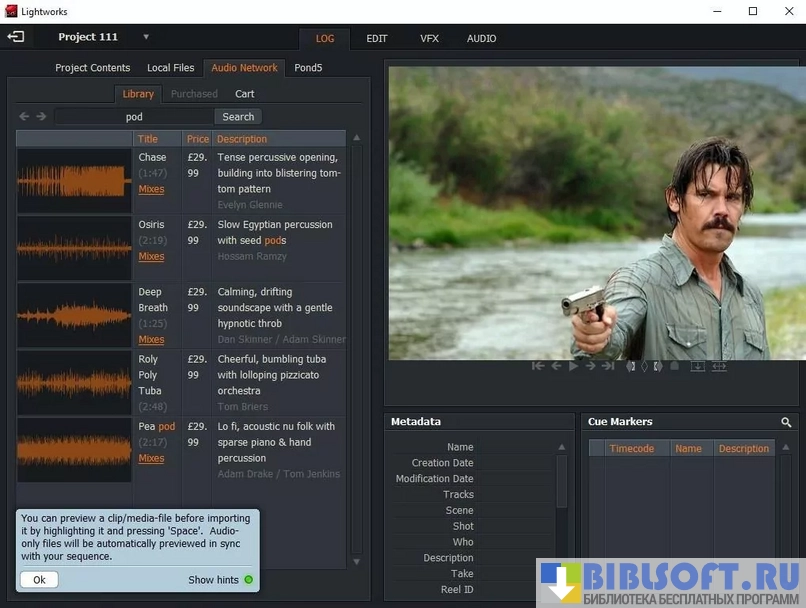The width and height of the screenshot is (806, 608).
Task: Step one frame forward in viewer
Action: (591, 366)
